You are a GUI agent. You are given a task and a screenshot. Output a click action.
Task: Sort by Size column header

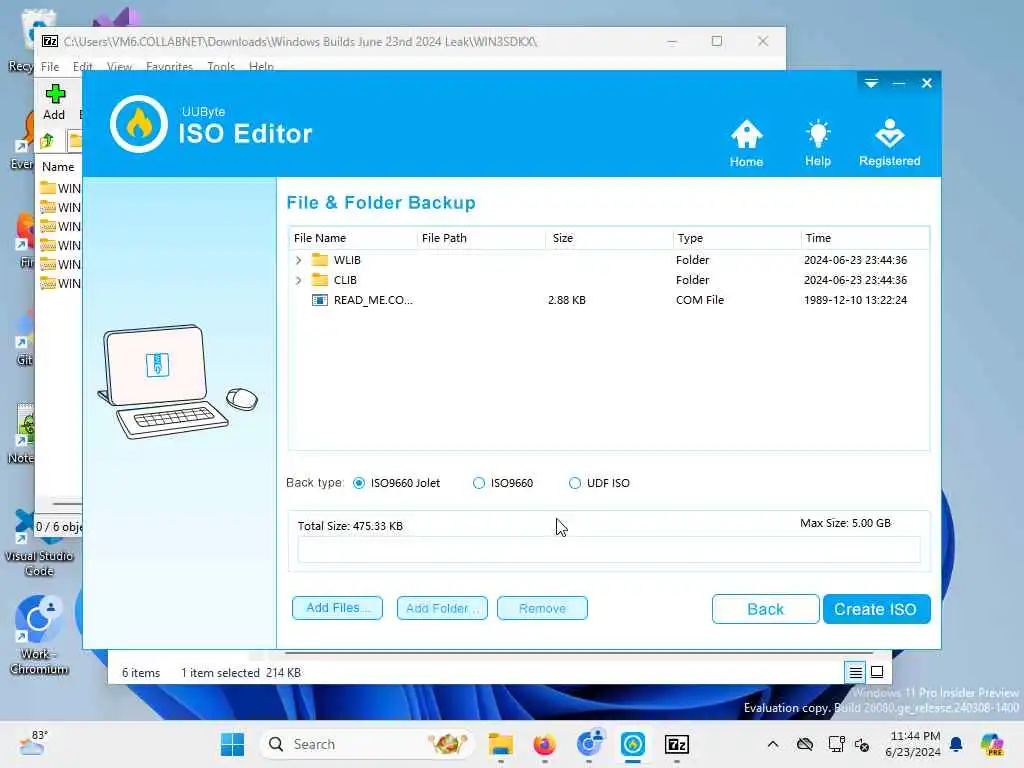pyautogui.click(x=609, y=238)
